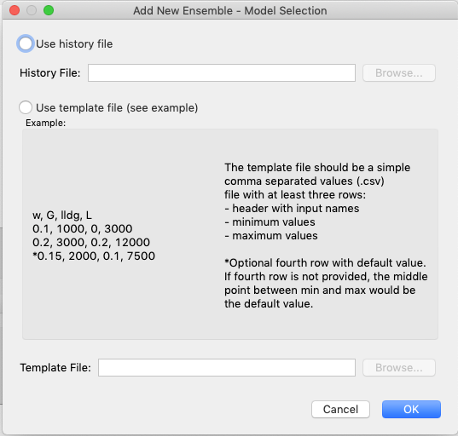Click the '- maximum values' line
Viewport: 458px width, 436px height.
pos(271,236)
